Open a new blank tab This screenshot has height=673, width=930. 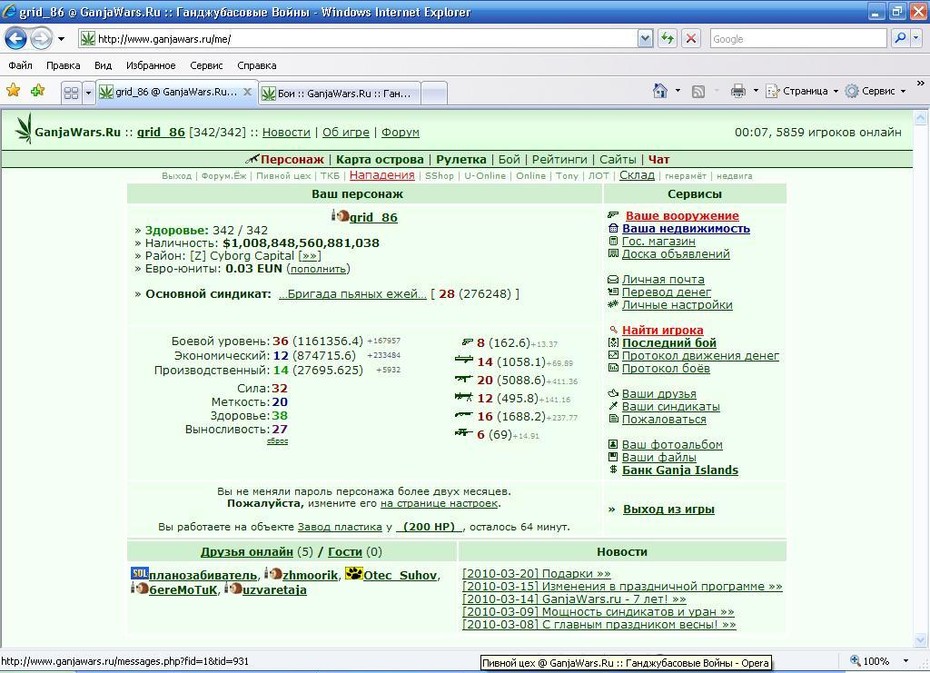pyautogui.click(x=434, y=93)
